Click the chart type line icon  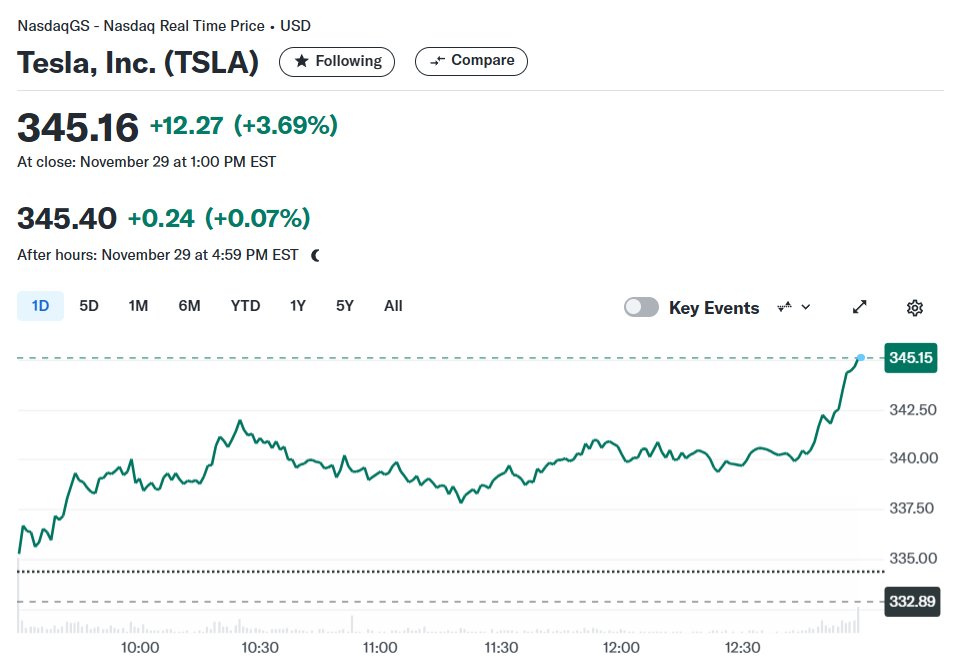click(x=785, y=307)
